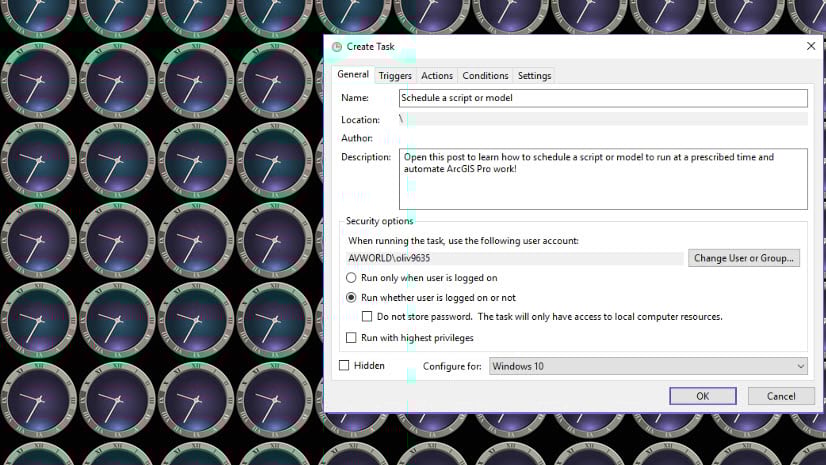Expand the Configure for dropdown
The width and height of the screenshot is (826, 465).
tap(648, 366)
